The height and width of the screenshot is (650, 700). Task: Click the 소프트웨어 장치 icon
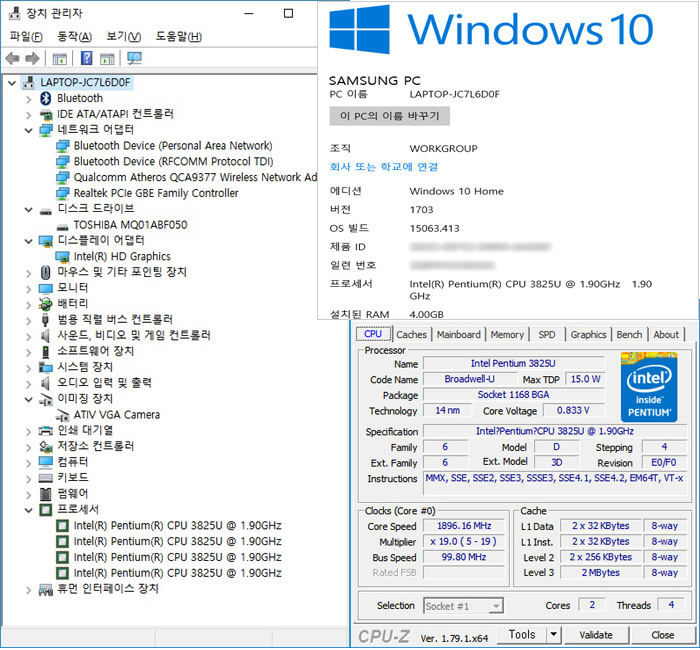coord(45,351)
